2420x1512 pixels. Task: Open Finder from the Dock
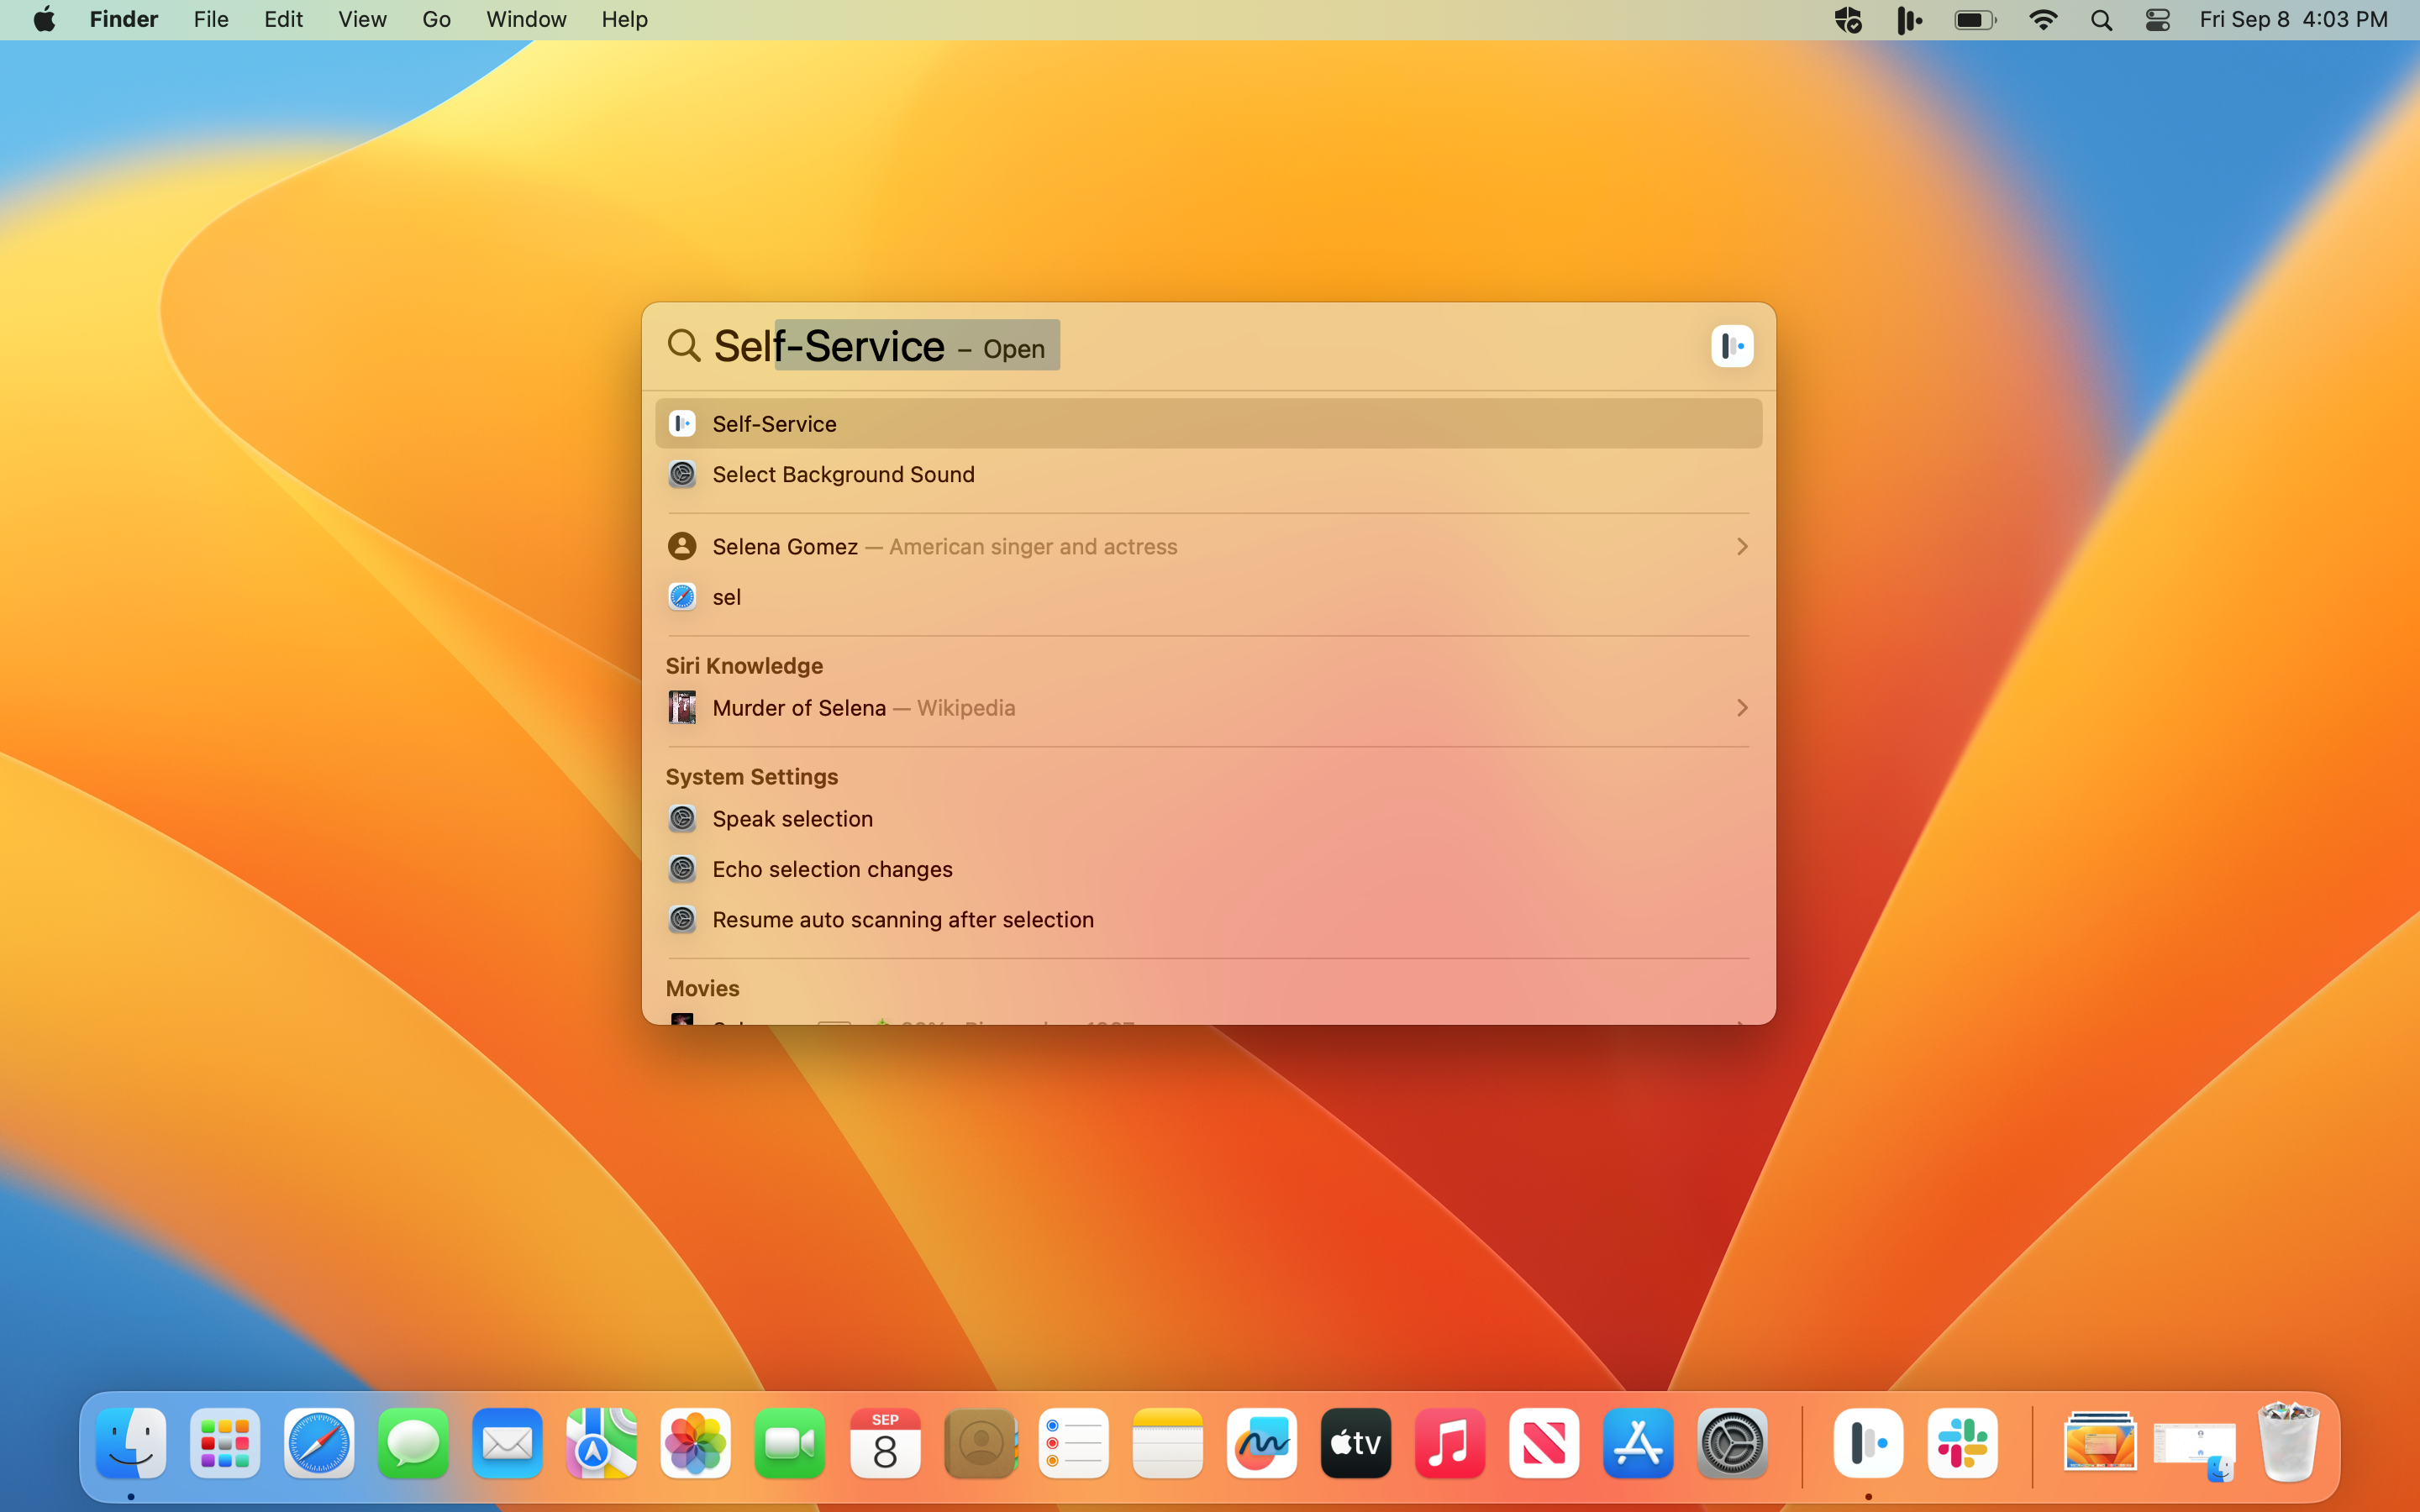click(x=131, y=1443)
